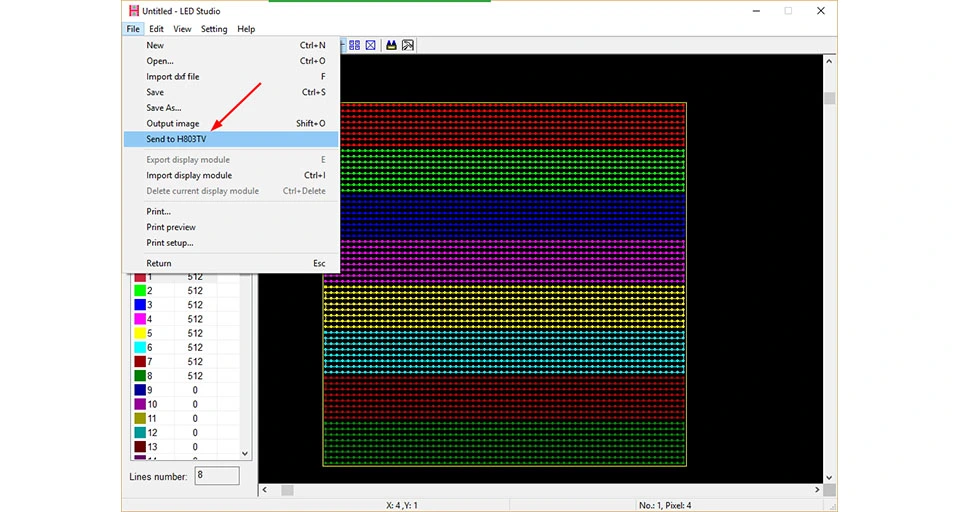Image resolution: width=960 pixels, height=512 pixels.
Task: Click the canvas horizontal scrollbar right arrow
Action: [817, 490]
